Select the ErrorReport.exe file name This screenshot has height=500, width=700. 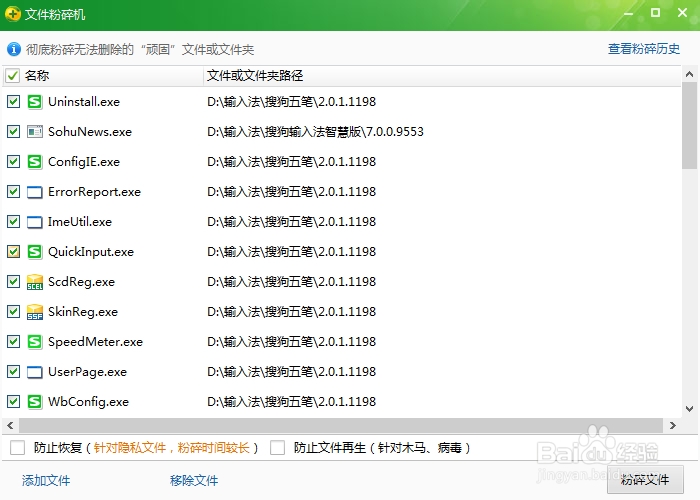[94, 192]
